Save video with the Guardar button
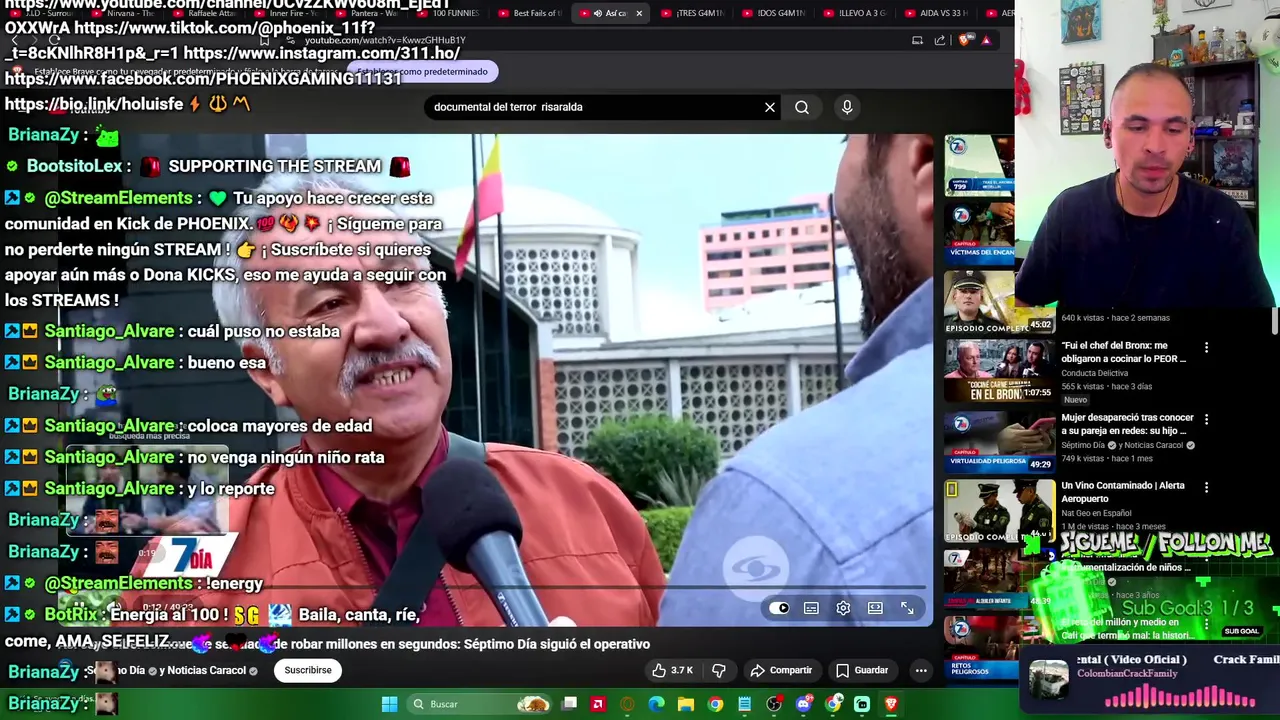The width and height of the screenshot is (1280, 720). tap(862, 670)
